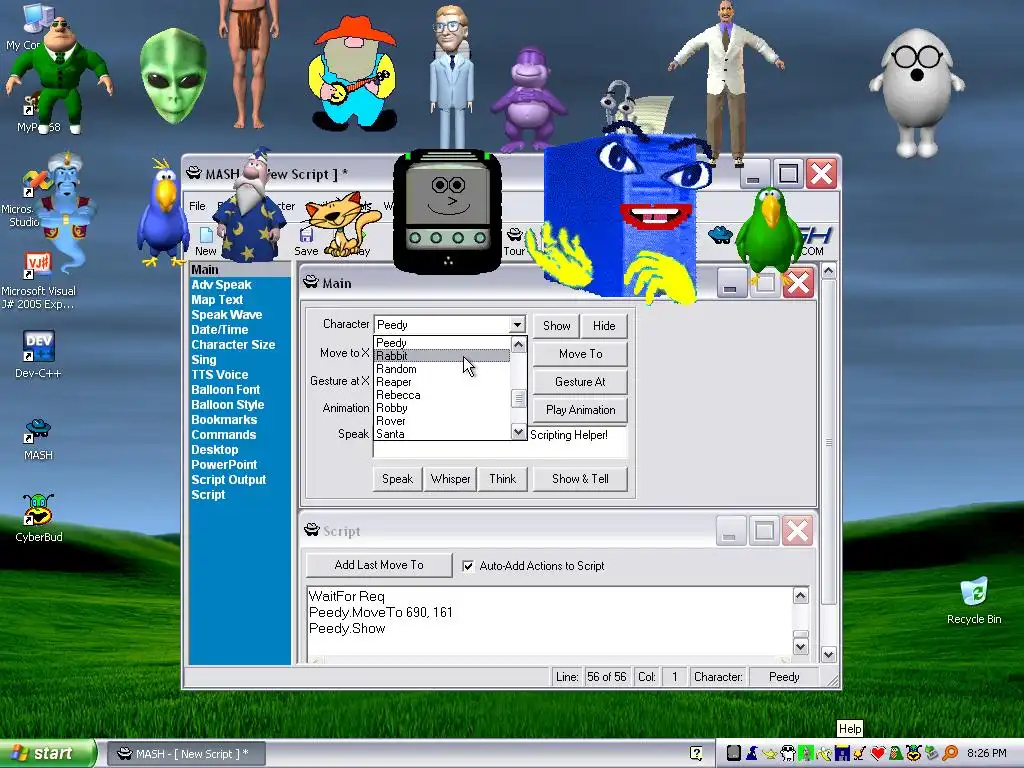Click the white ghost tray icon
Screen dimensions: 1024x768
click(788, 753)
